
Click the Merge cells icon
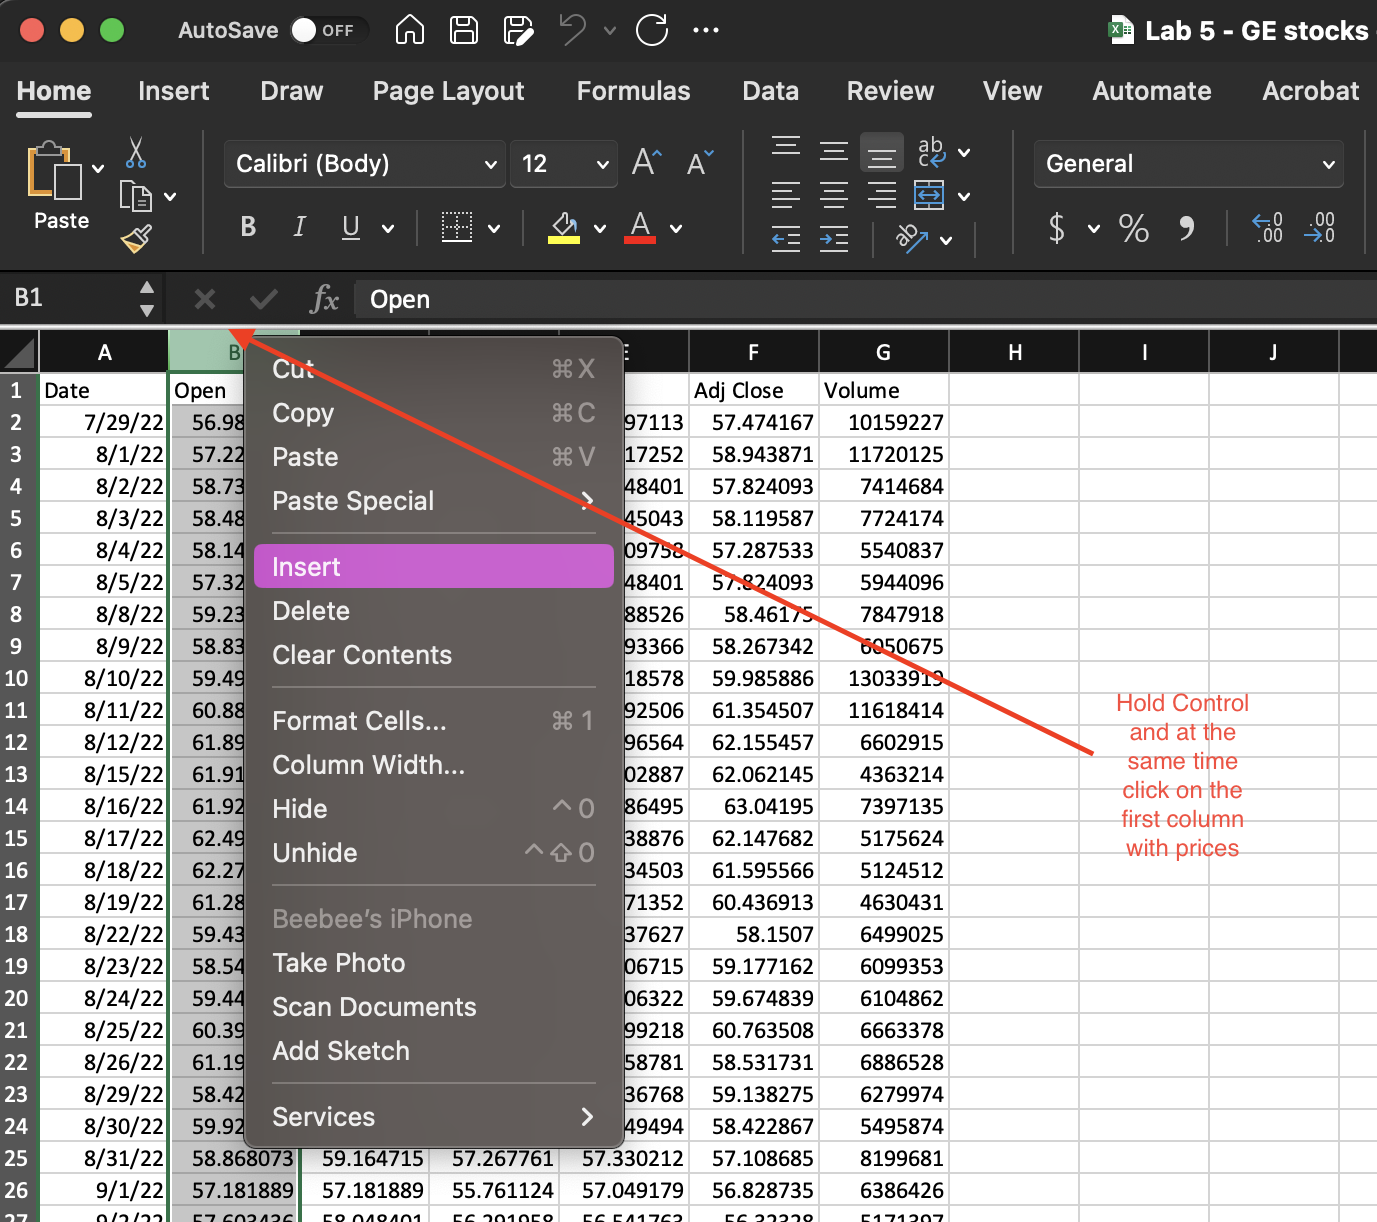coord(929,195)
